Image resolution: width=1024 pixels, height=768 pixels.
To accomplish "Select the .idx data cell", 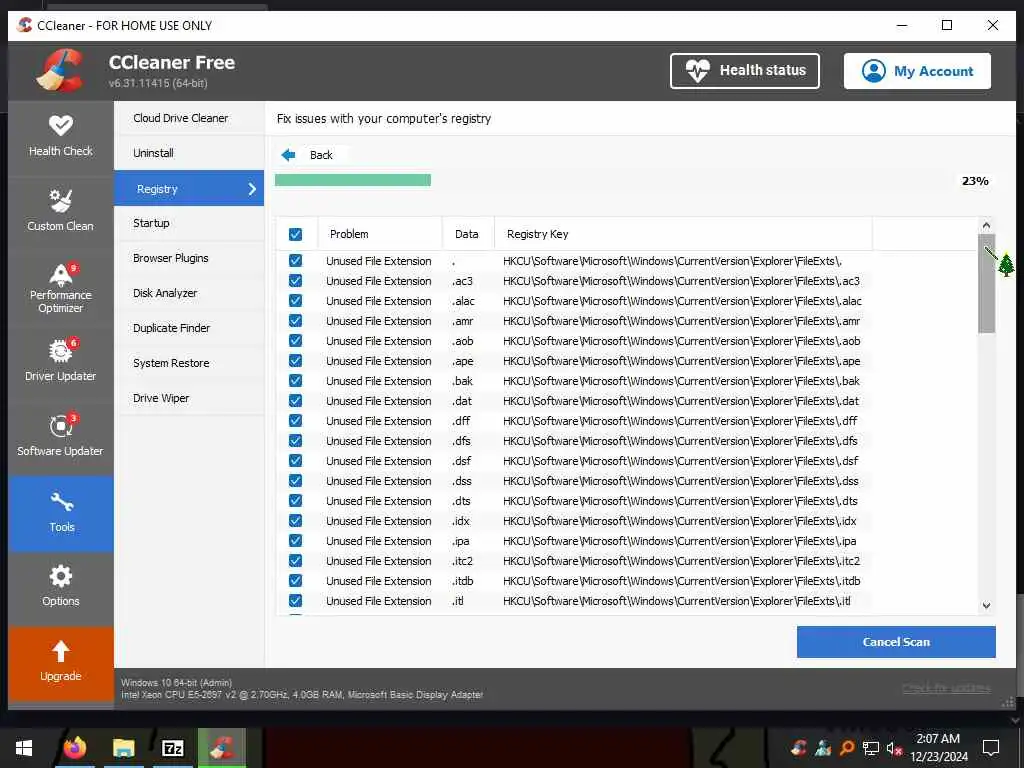I will [460, 520].
